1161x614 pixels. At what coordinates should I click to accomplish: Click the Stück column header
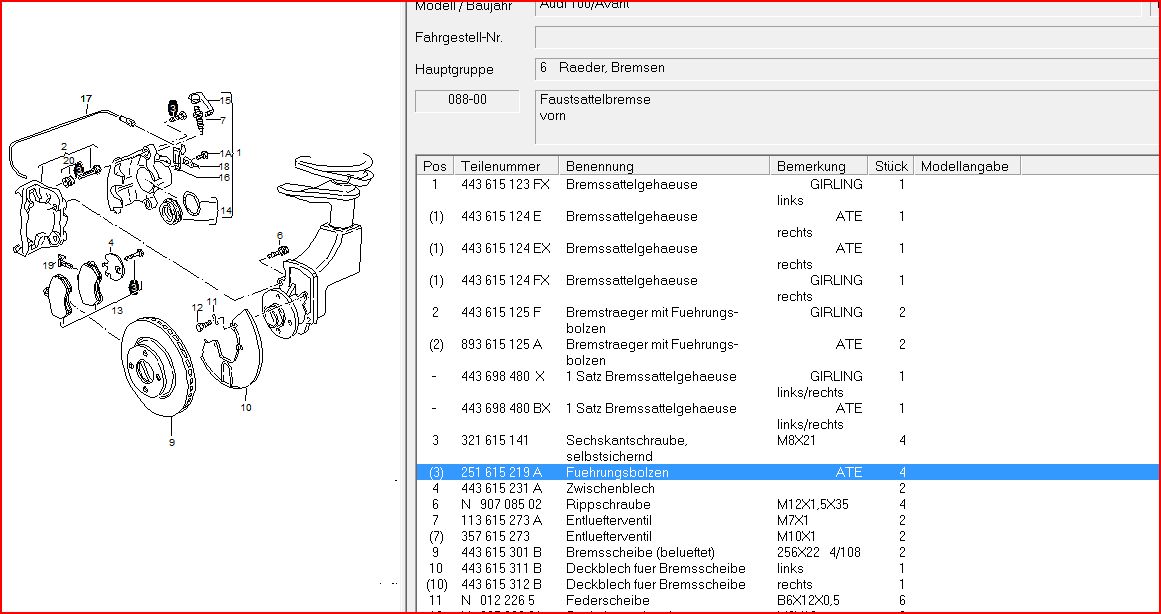click(891, 166)
